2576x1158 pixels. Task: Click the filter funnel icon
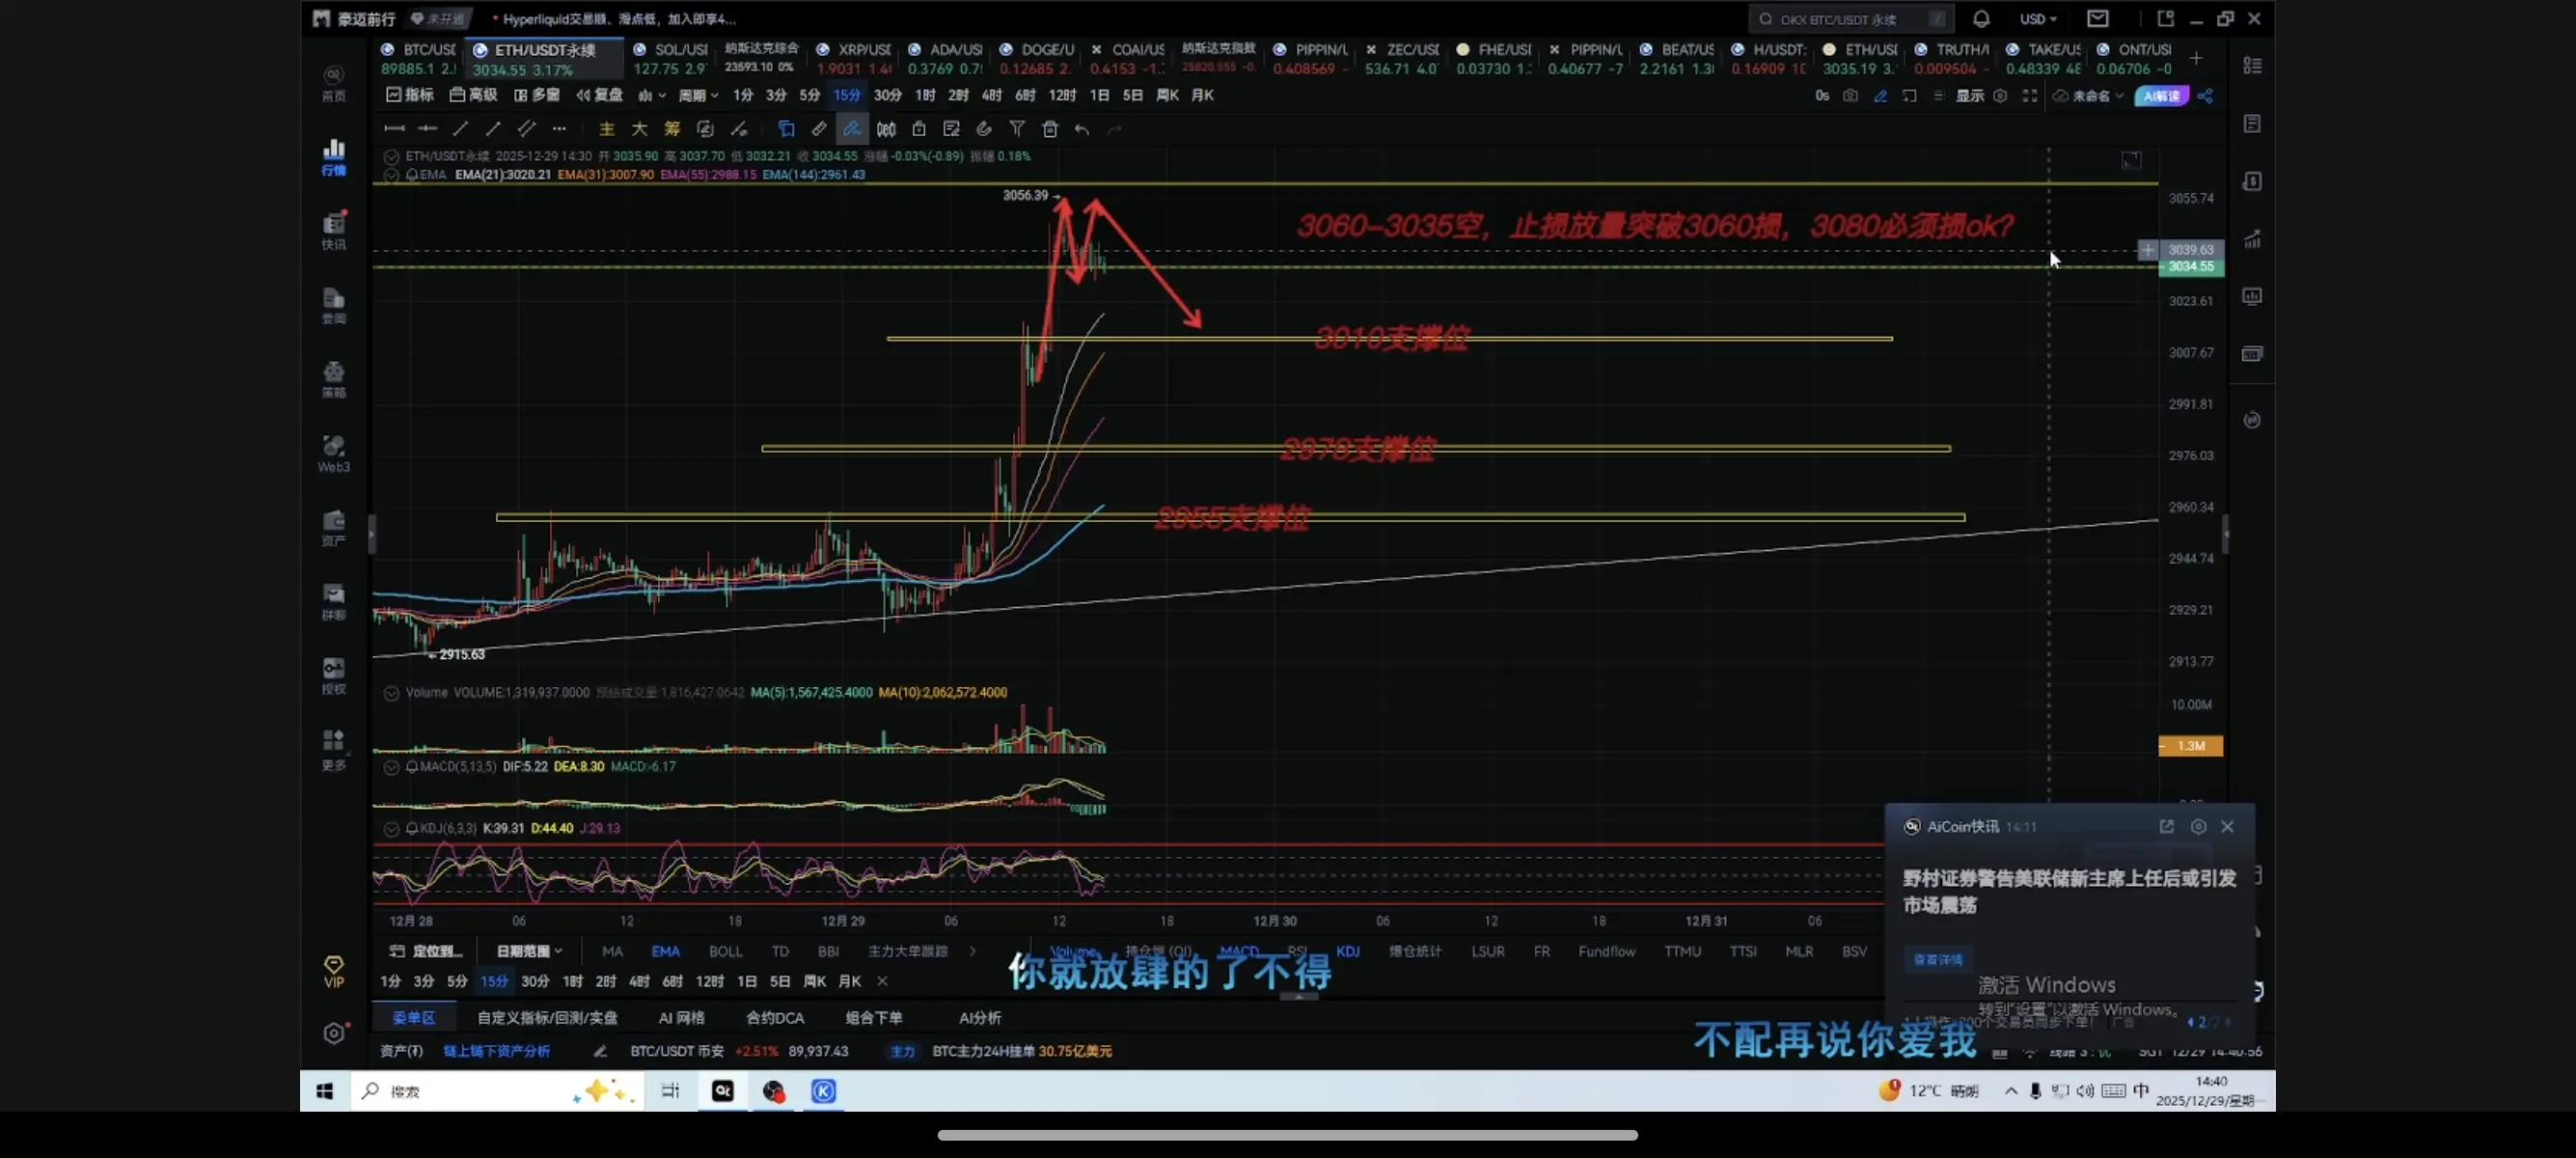[1016, 129]
